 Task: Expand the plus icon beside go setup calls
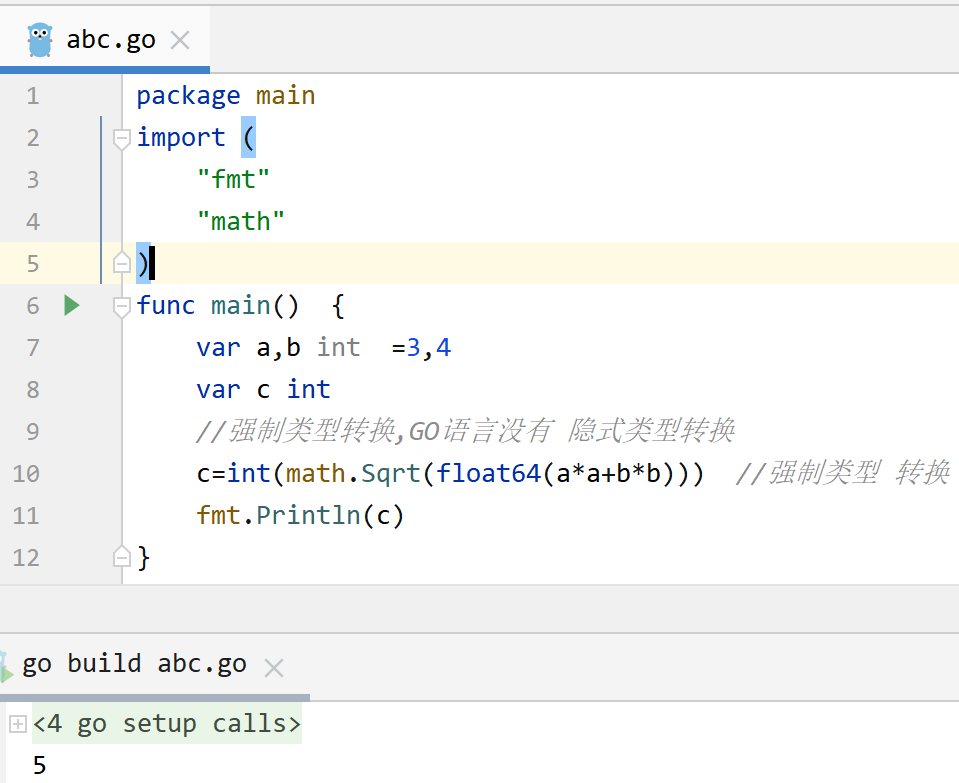pyautogui.click(x=17, y=724)
